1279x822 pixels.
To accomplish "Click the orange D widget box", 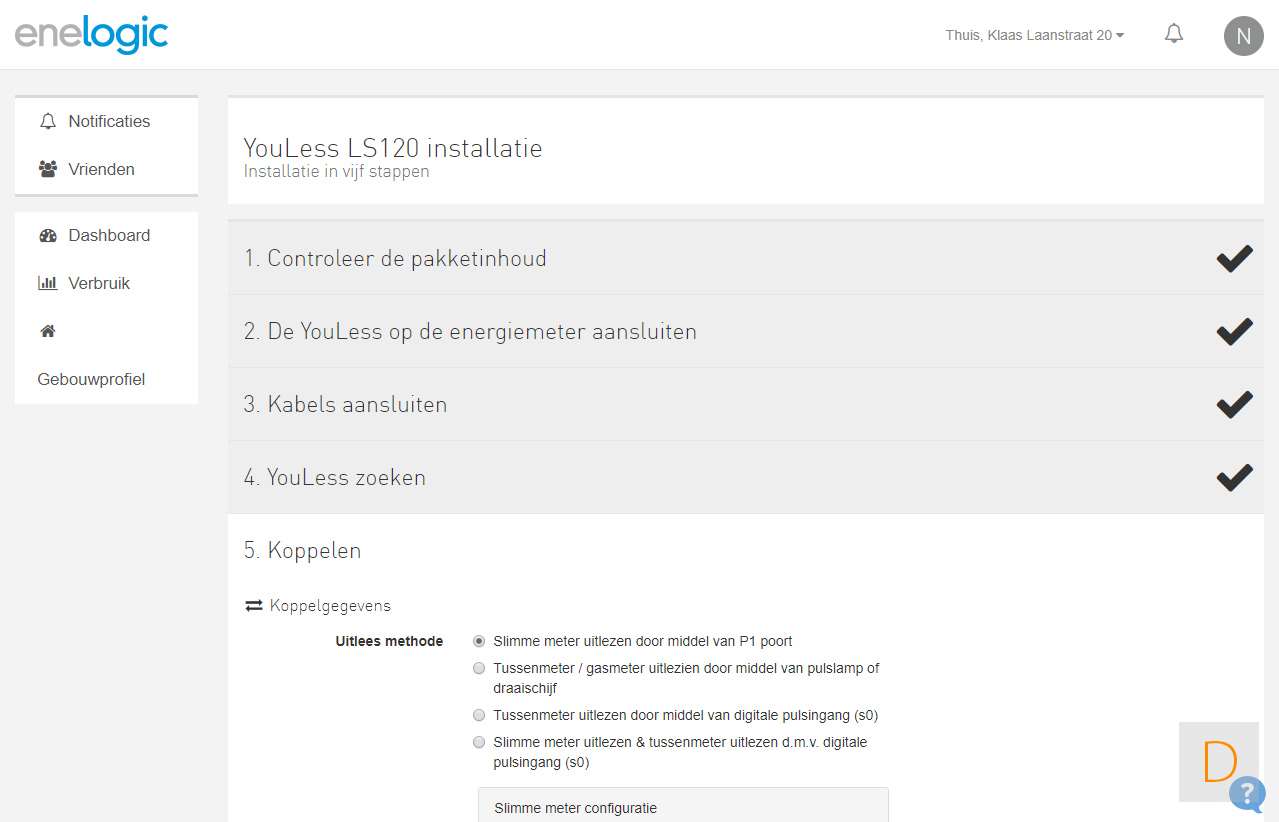I will (x=1218, y=761).
